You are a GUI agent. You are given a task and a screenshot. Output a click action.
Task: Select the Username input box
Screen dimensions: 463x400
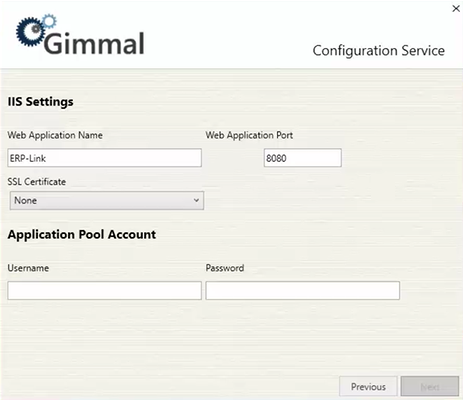coord(105,290)
